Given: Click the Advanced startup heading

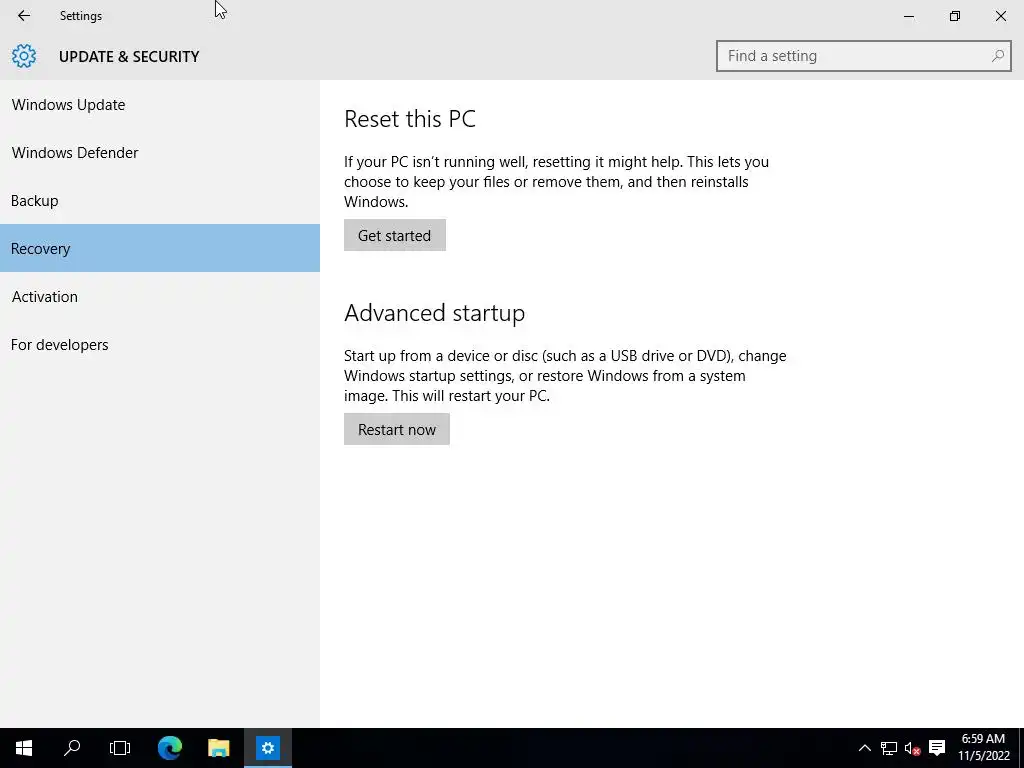Looking at the screenshot, I should tap(434, 313).
